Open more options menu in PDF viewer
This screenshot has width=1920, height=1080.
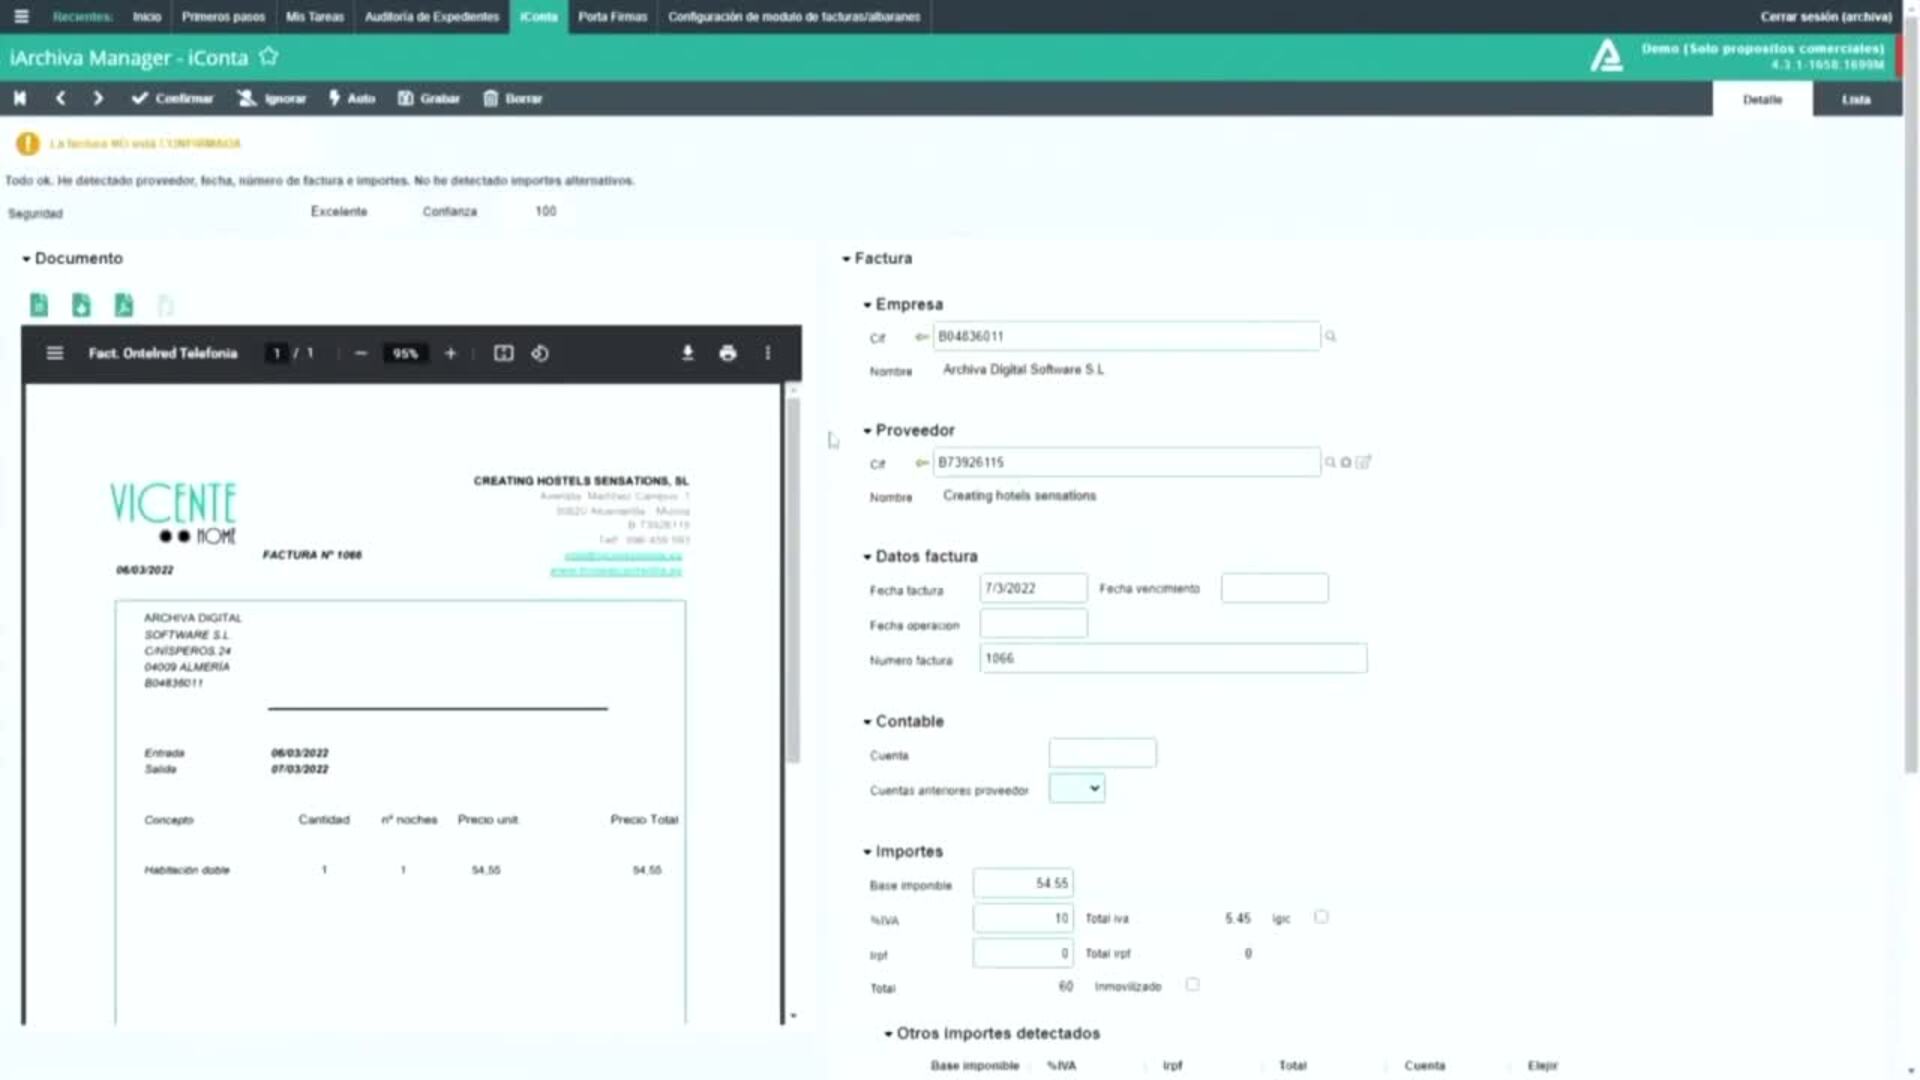click(x=767, y=353)
